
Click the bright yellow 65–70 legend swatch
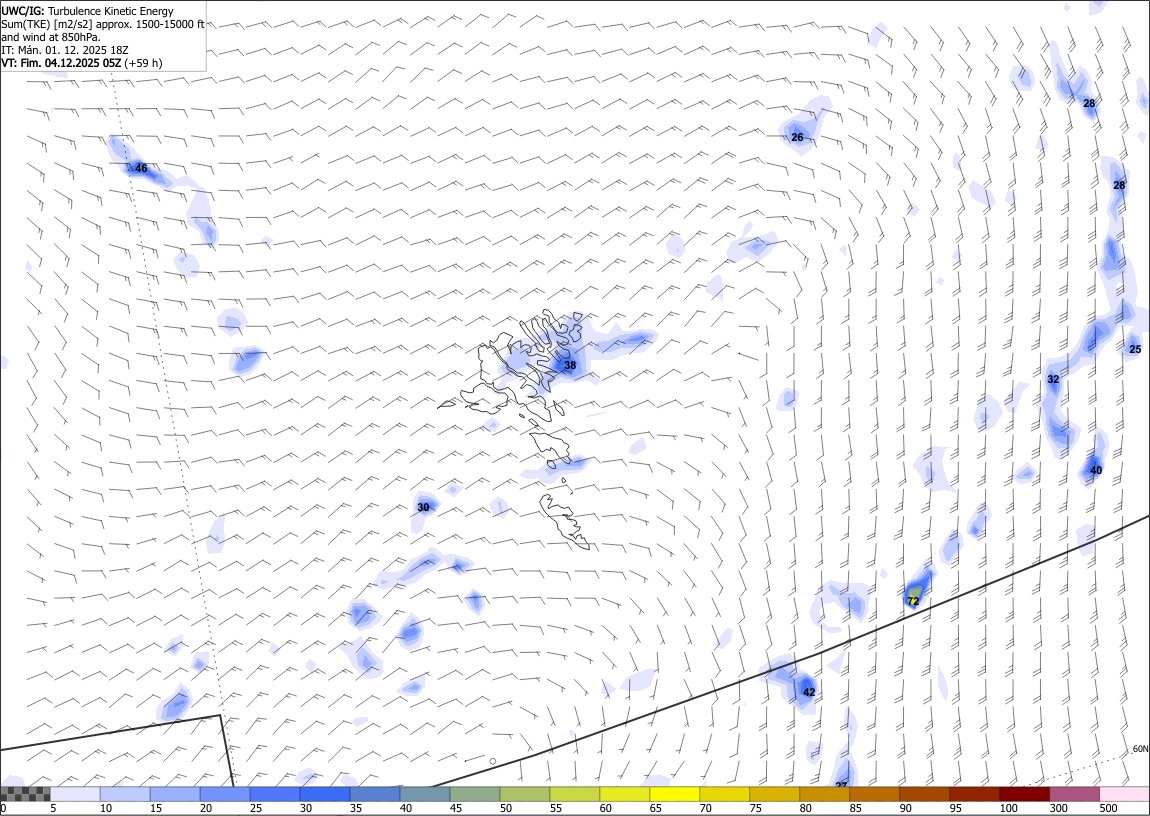click(674, 794)
